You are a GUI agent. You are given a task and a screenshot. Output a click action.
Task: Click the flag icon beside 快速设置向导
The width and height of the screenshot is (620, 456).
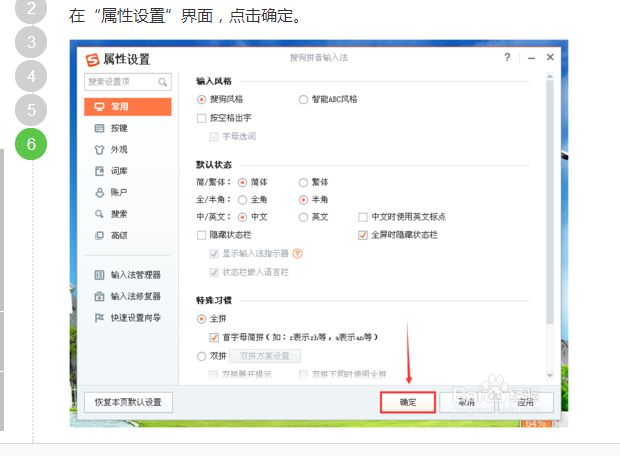99,318
